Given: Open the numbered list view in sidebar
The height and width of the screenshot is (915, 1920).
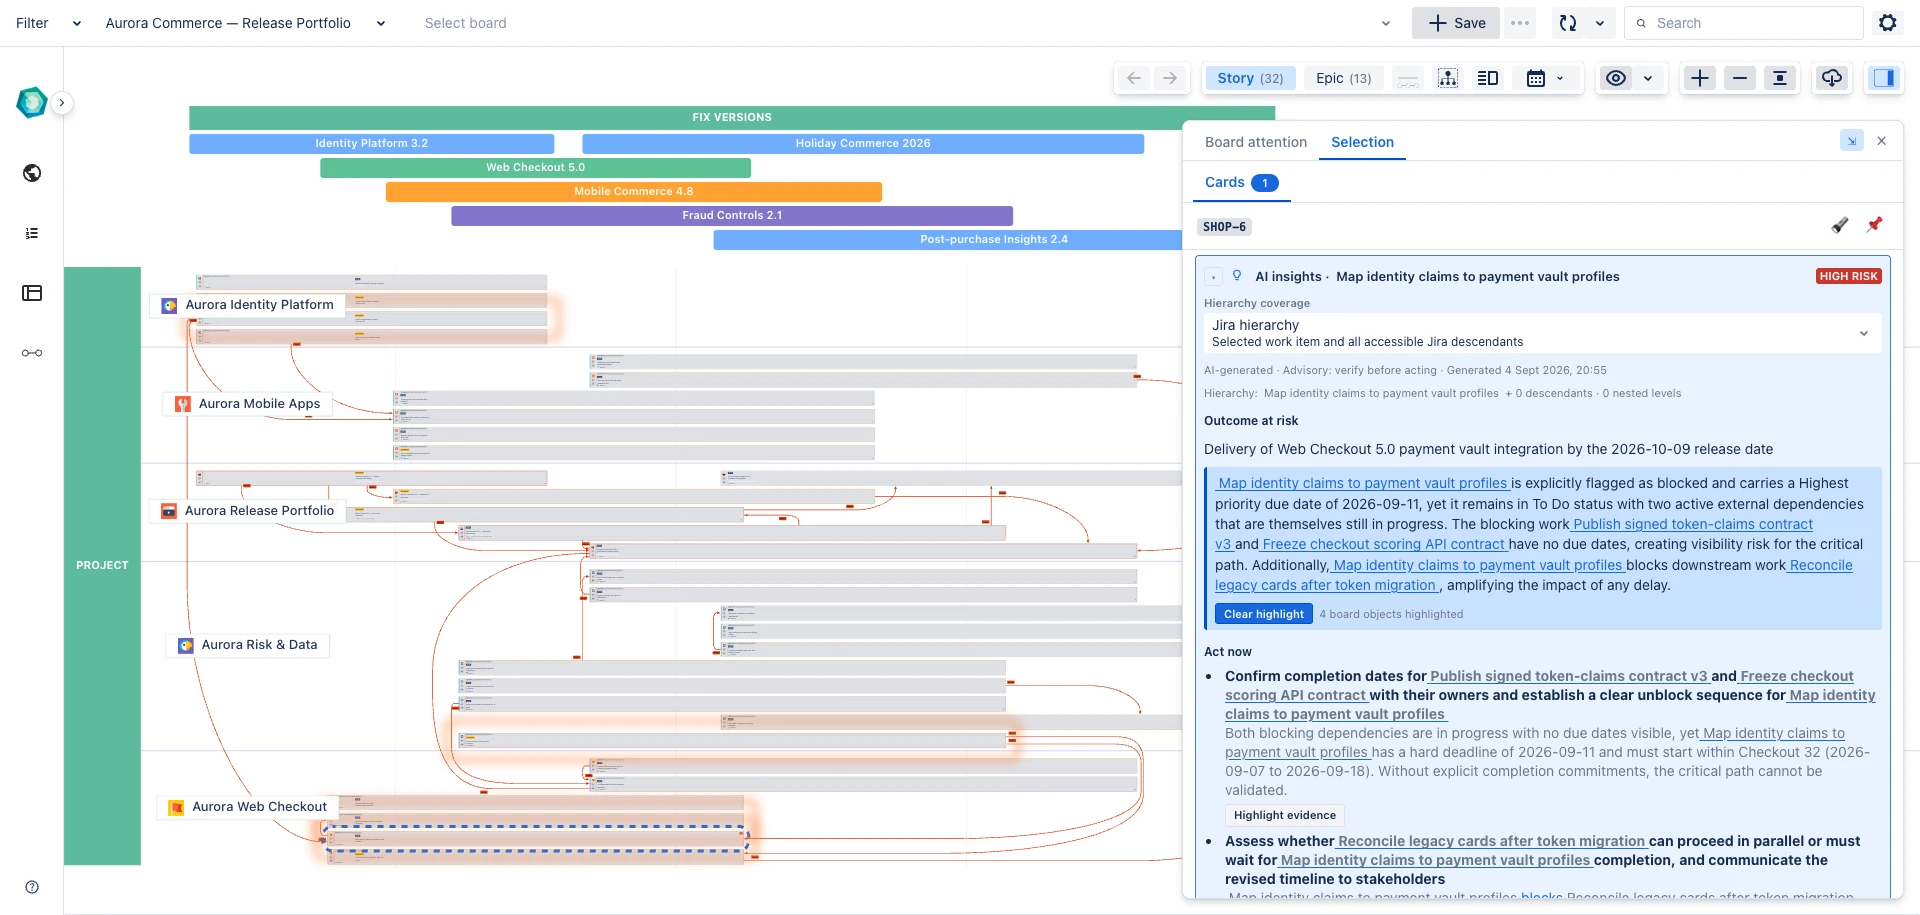Looking at the screenshot, I should click(x=32, y=233).
